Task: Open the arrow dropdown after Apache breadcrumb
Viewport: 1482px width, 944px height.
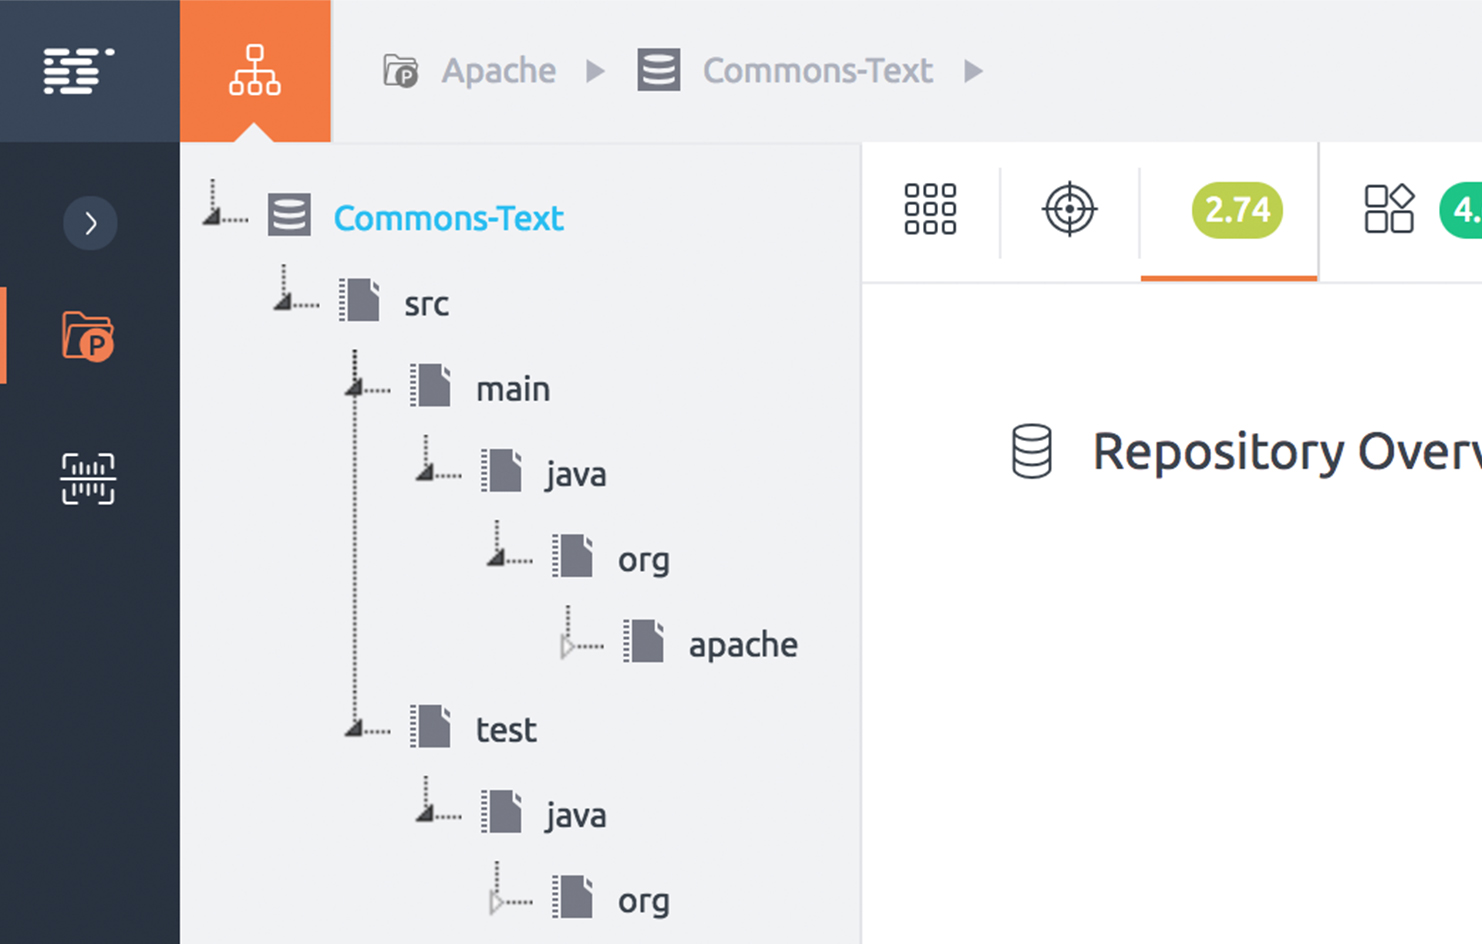Action: click(596, 71)
